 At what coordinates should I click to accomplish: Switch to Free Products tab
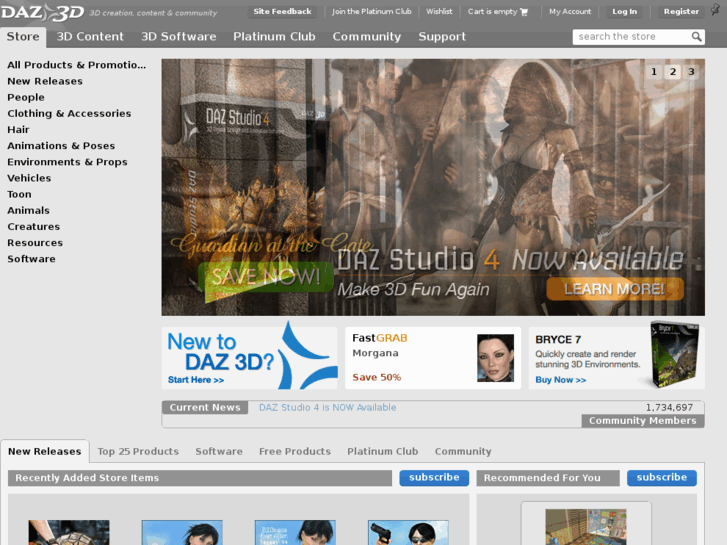click(x=295, y=451)
